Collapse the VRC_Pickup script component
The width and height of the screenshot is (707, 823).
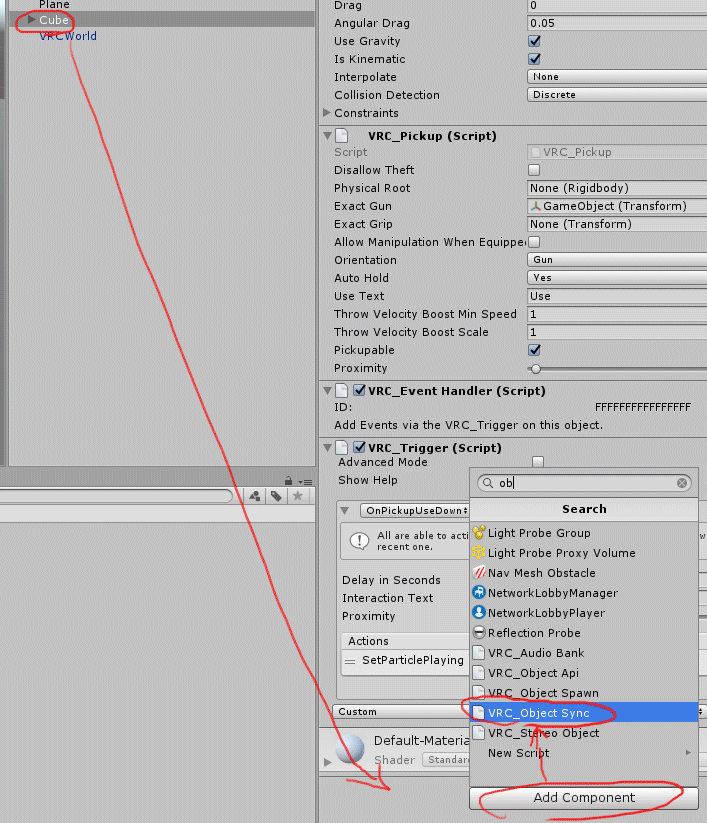click(x=328, y=136)
